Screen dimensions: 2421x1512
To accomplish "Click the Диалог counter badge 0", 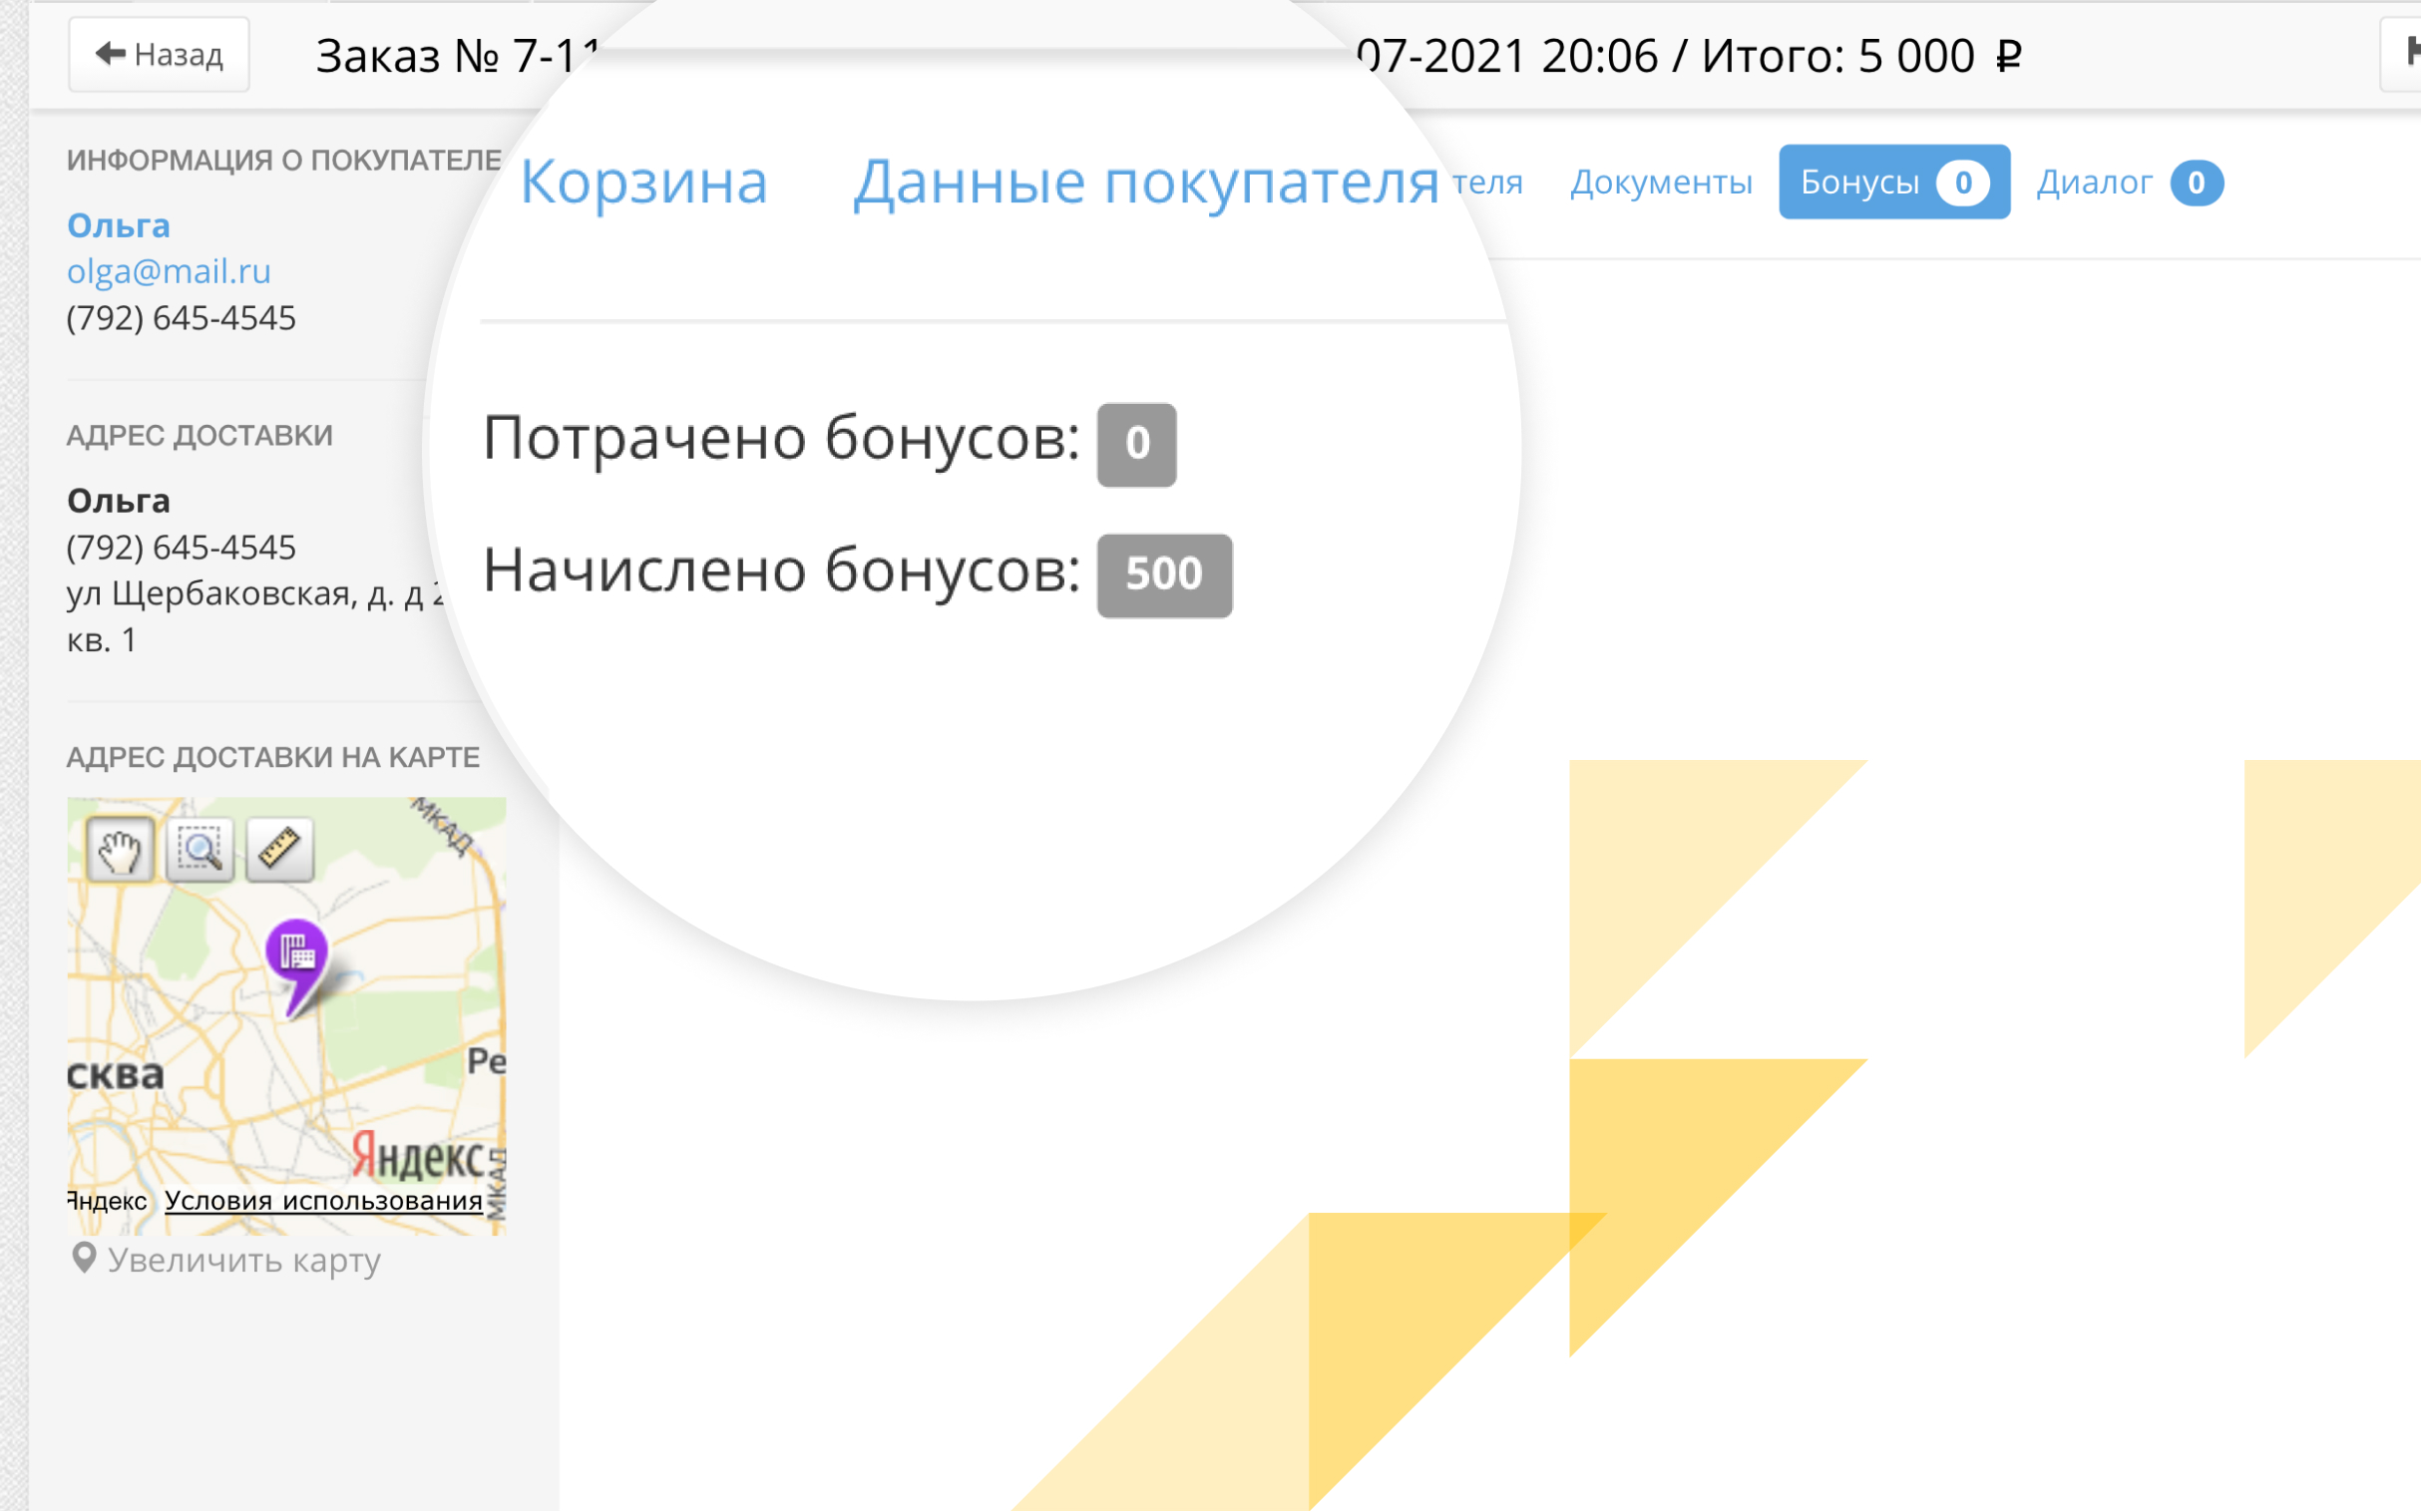I will pos(2196,183).
